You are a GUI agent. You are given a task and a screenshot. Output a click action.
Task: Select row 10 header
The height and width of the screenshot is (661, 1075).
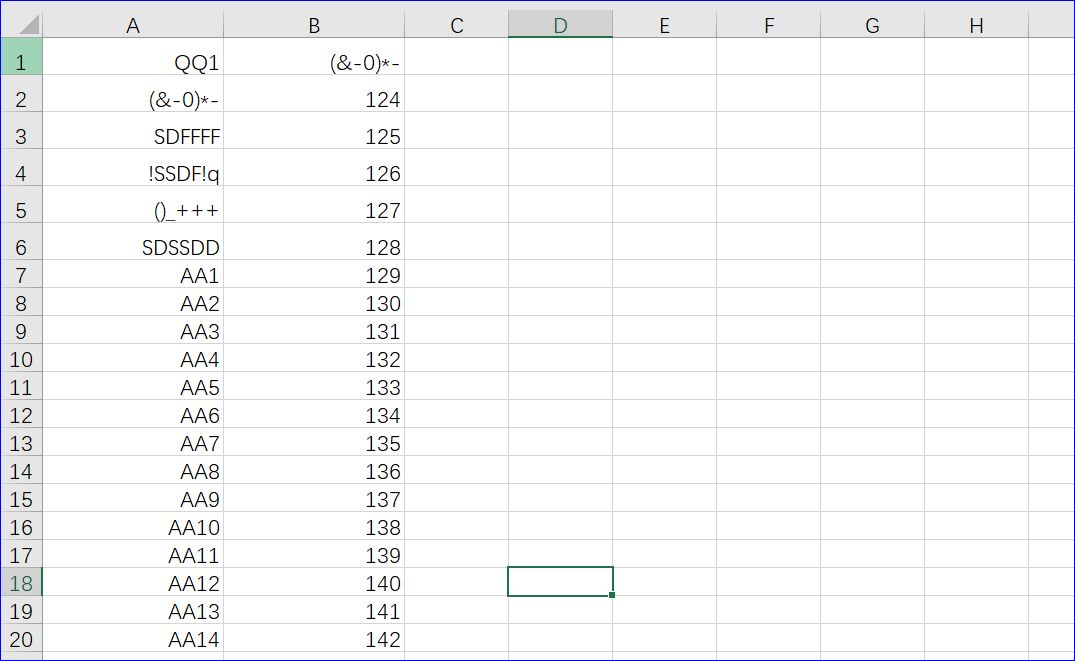coord(21,358)
